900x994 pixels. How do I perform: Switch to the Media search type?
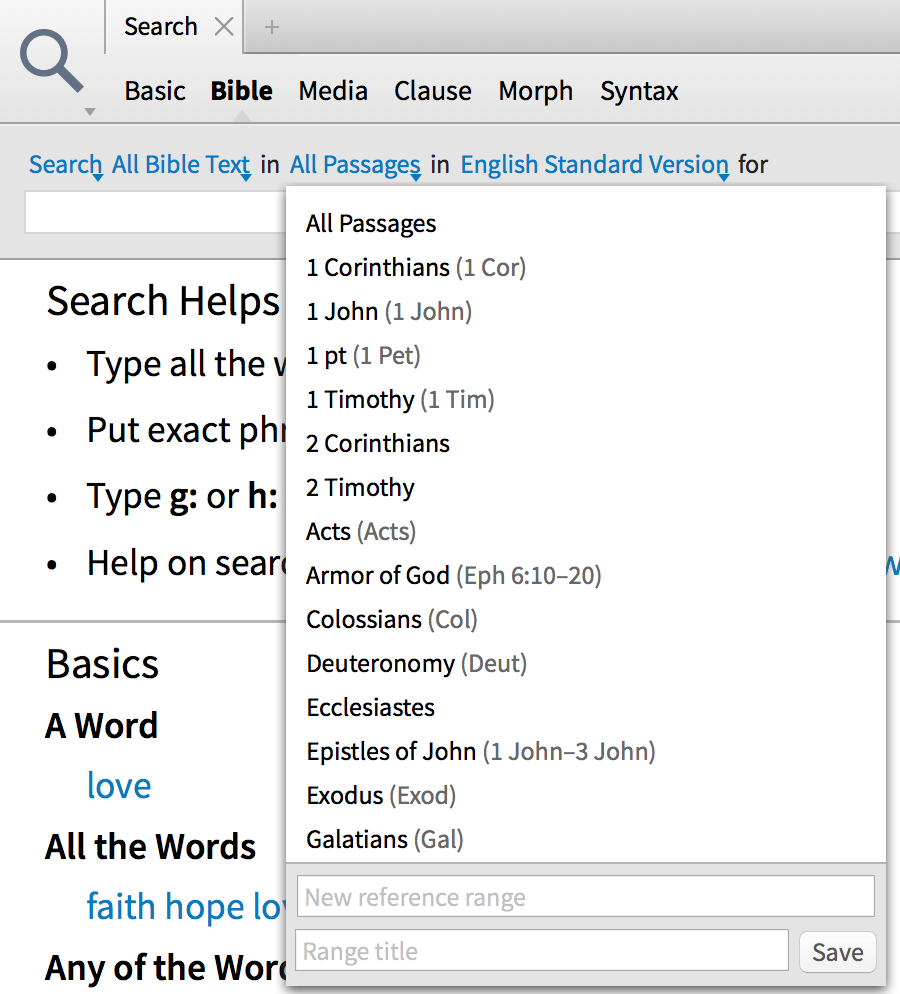click(x=333, y=91)
